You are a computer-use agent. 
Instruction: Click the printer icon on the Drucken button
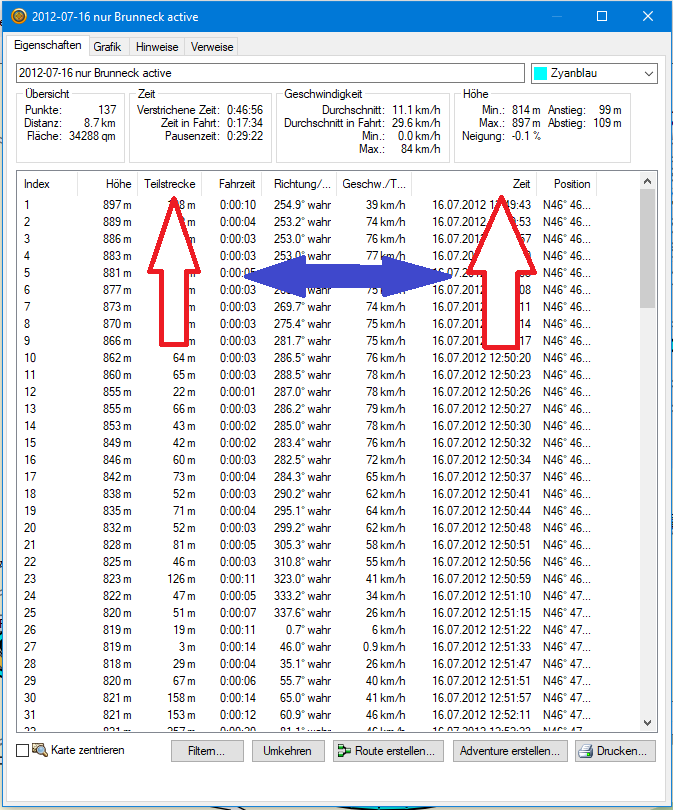point(587,751)
